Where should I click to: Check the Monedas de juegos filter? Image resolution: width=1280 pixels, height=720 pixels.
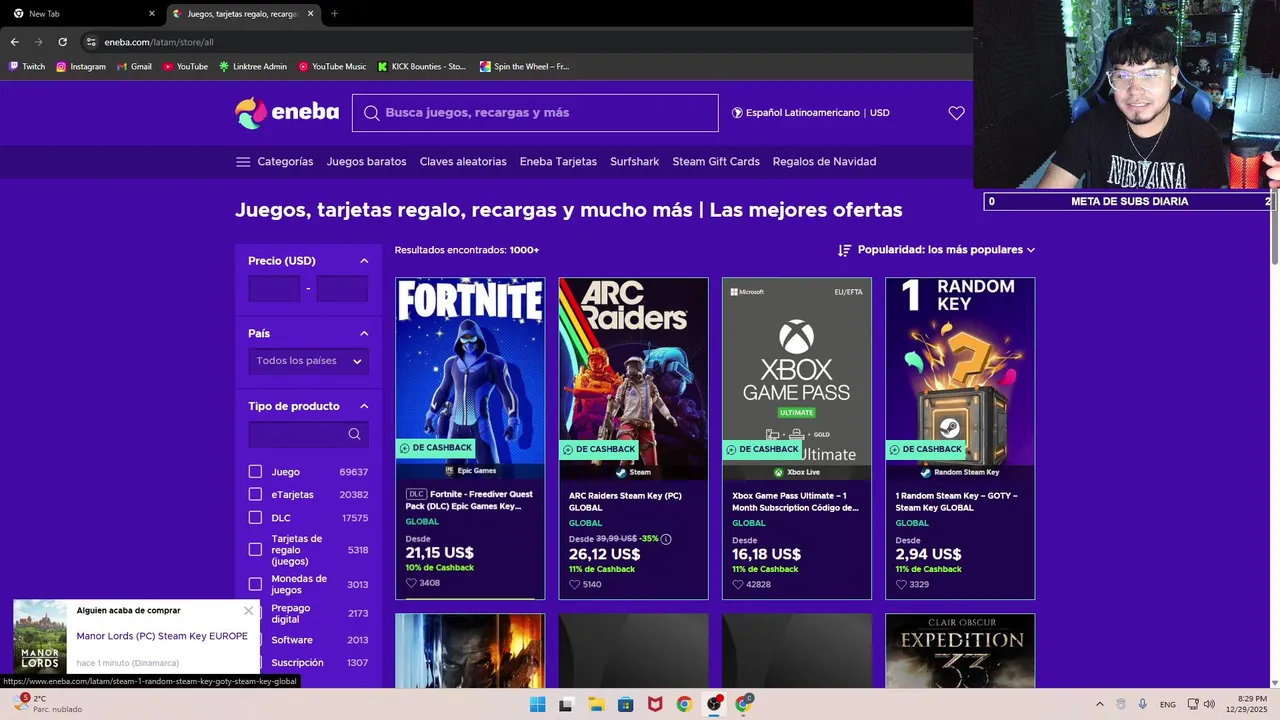coord(255,584)
